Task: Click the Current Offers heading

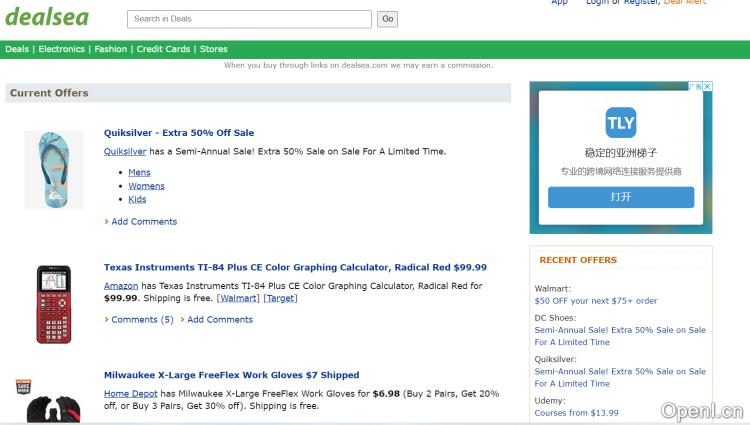Action: point(49,93)
